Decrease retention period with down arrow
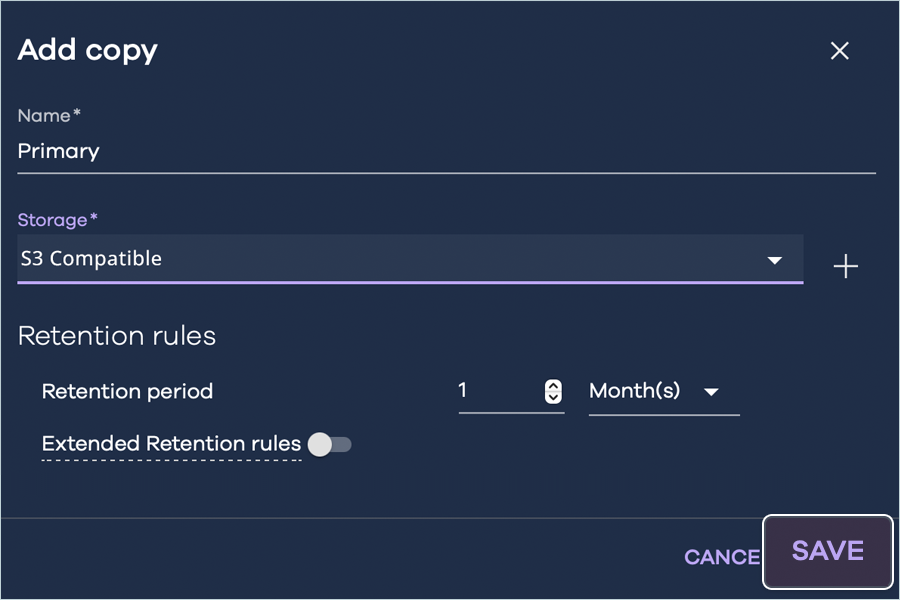This screenshot has width=900, height=600. 553,397
